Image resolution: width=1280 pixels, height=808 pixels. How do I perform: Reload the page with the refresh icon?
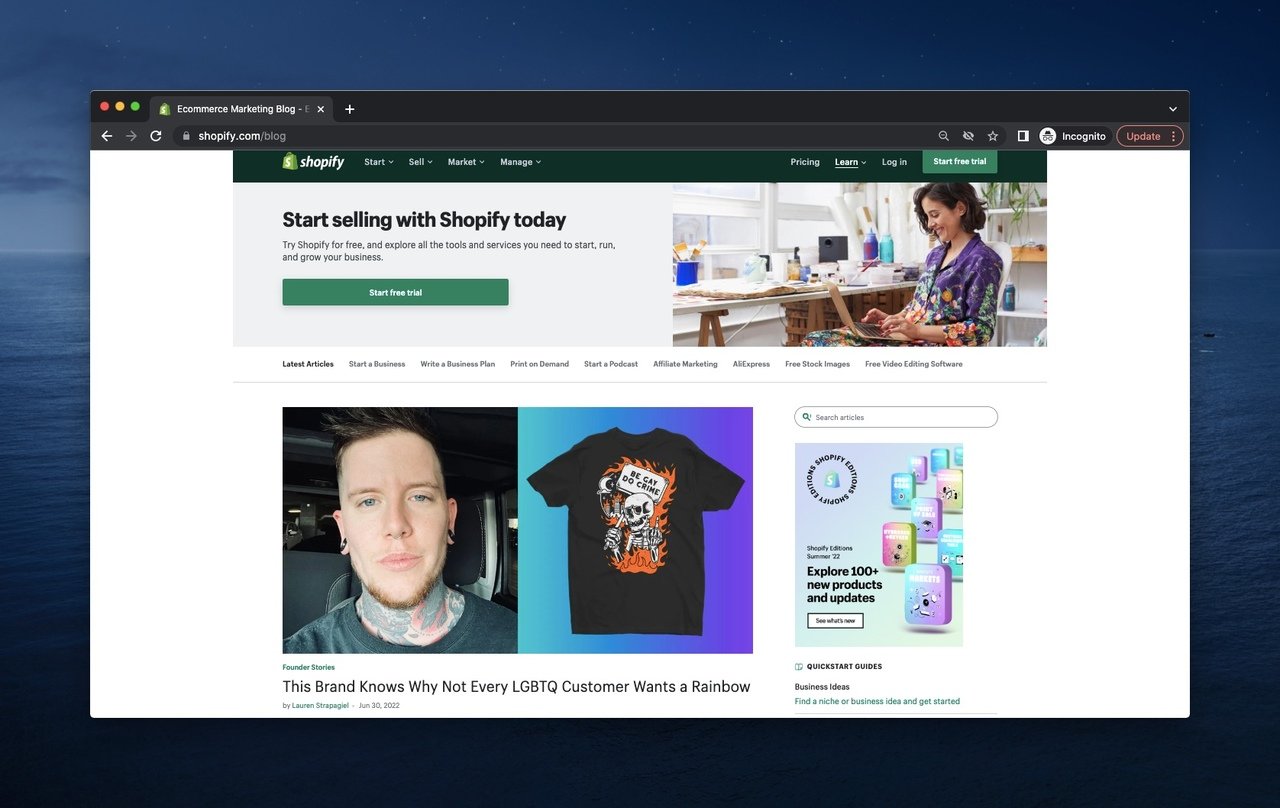click(156, 136)
